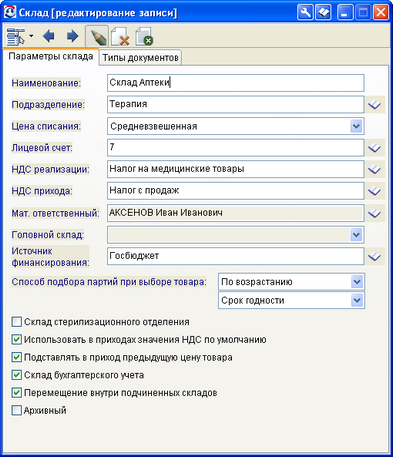393x457 pixels.
Task: Go to the previous record with left arrow
Action: click(x=49, y=36)
